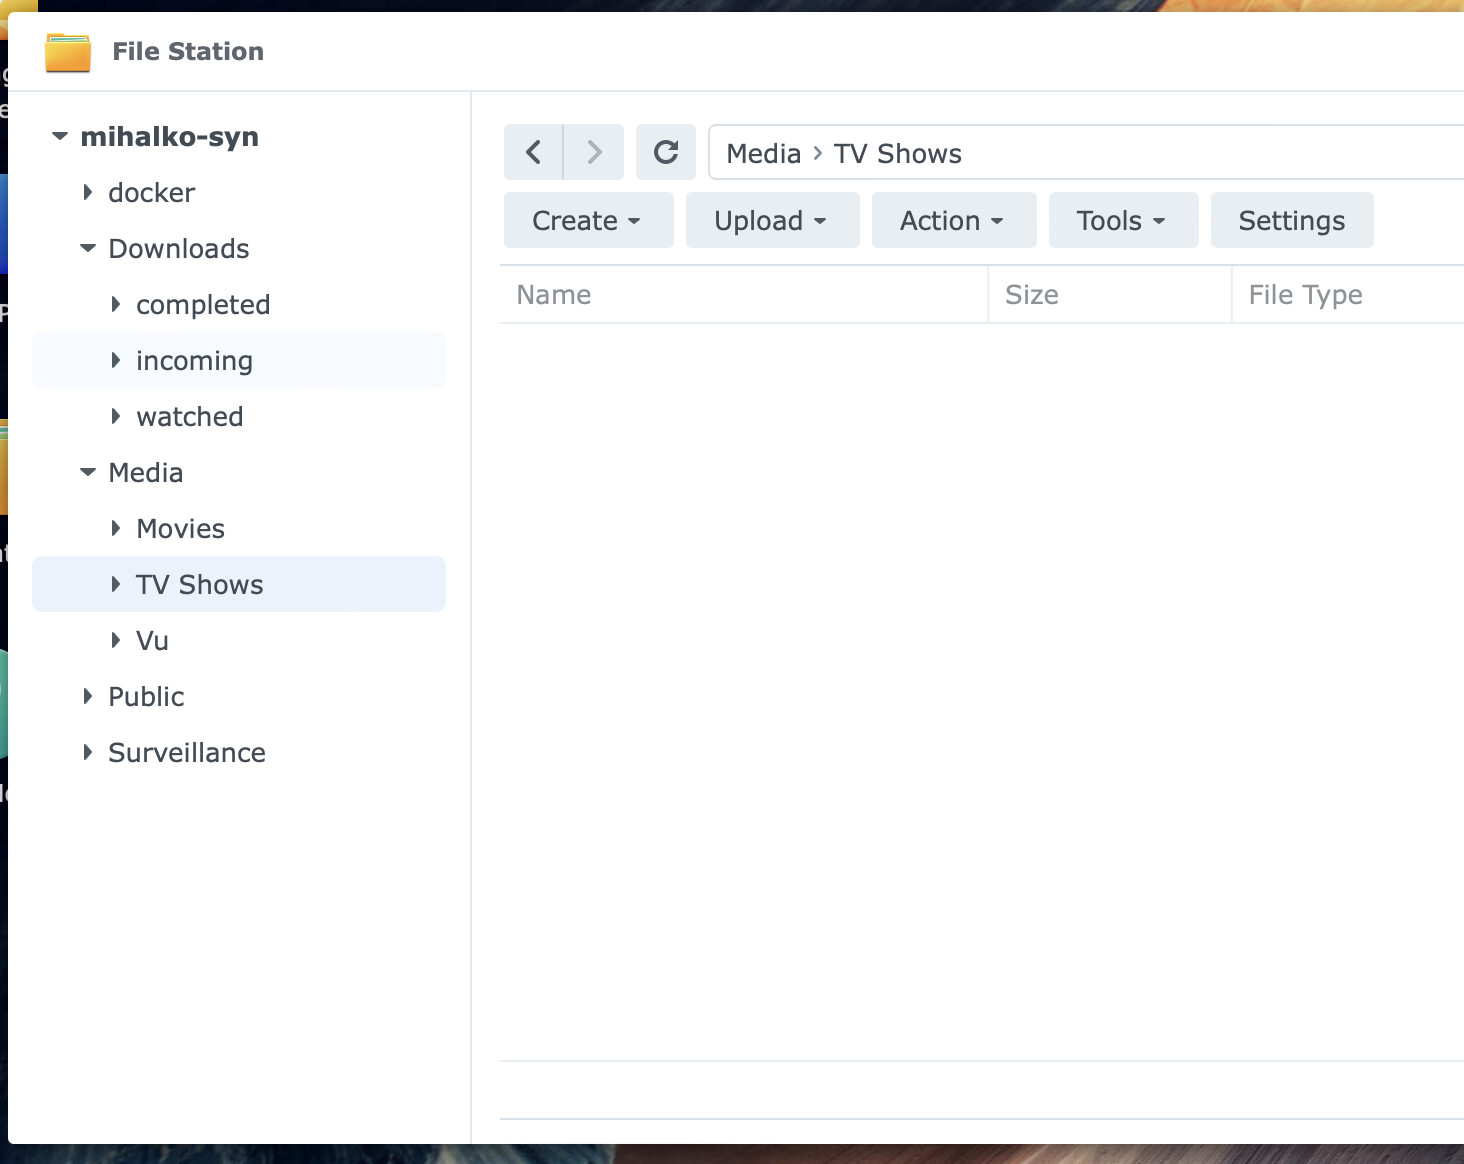Collapse the mihalko-syn root node
Image resolution: width=1464 pixels, height=1164 pixels.
[x=60, y=136]
